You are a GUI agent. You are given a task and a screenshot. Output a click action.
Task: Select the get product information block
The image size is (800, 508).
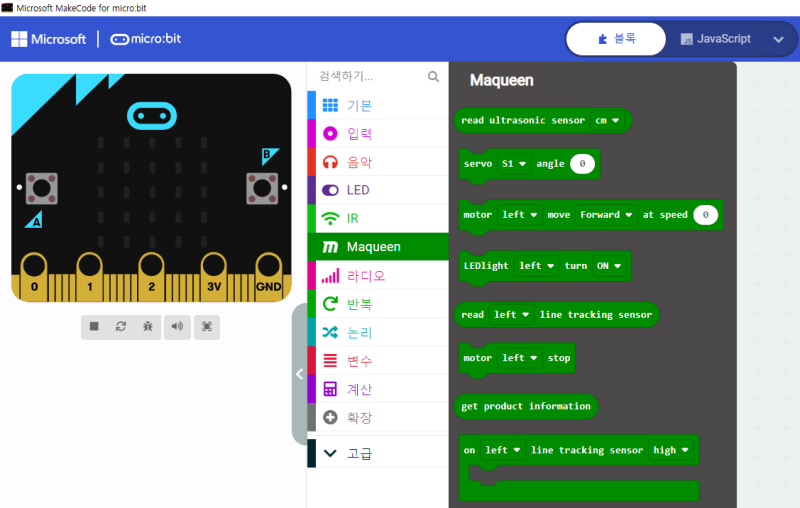coord(526,407)
